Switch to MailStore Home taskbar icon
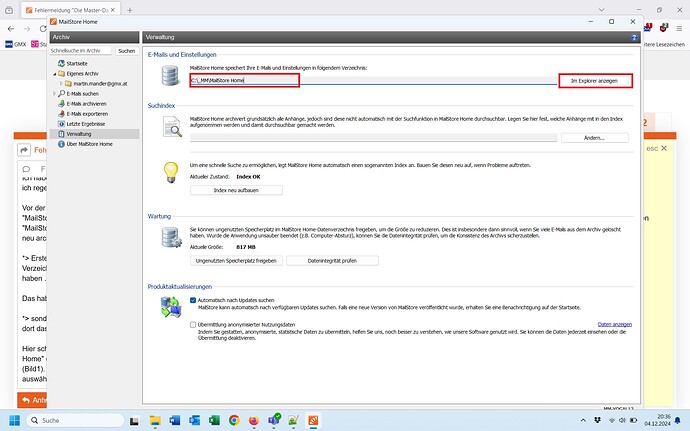The height and width of the screenshot is (431, 690). coord(313,420)
